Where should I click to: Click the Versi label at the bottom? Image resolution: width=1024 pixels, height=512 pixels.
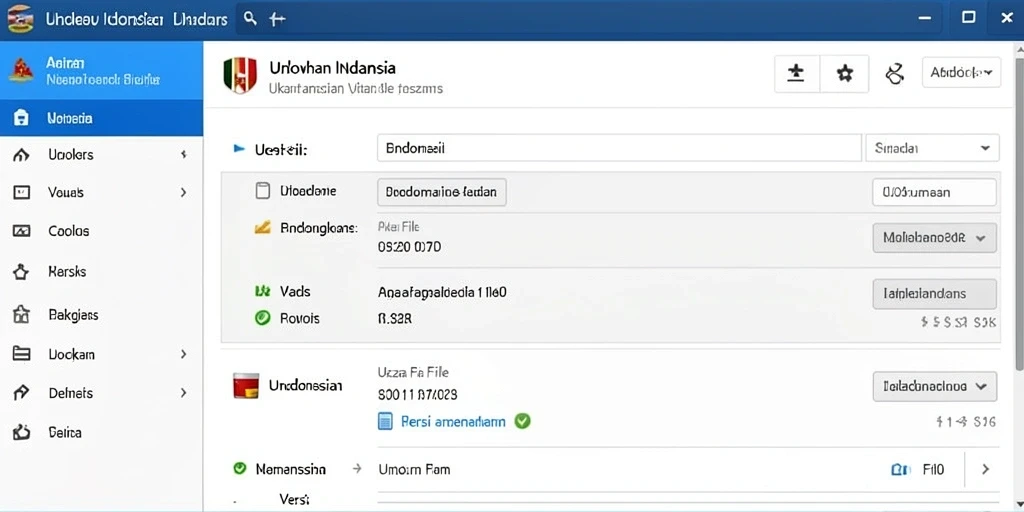click(x=294, y=498)
